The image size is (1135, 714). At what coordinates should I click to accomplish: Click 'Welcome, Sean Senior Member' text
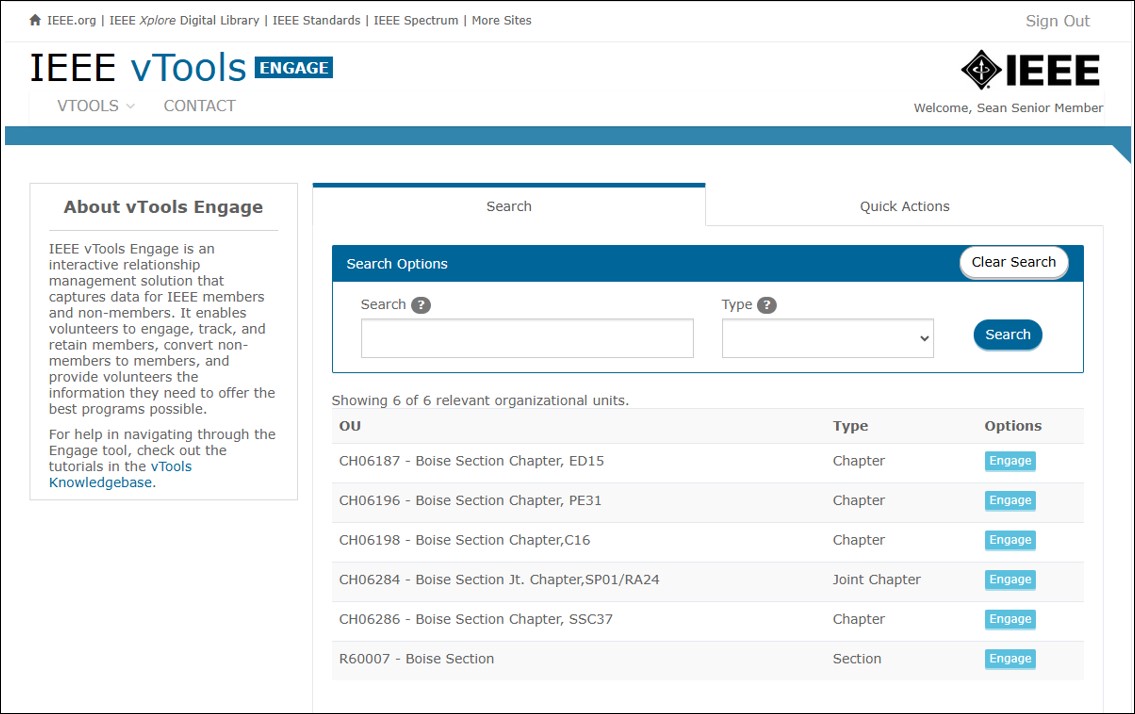pyautogui.click(x=1008, y=108)
